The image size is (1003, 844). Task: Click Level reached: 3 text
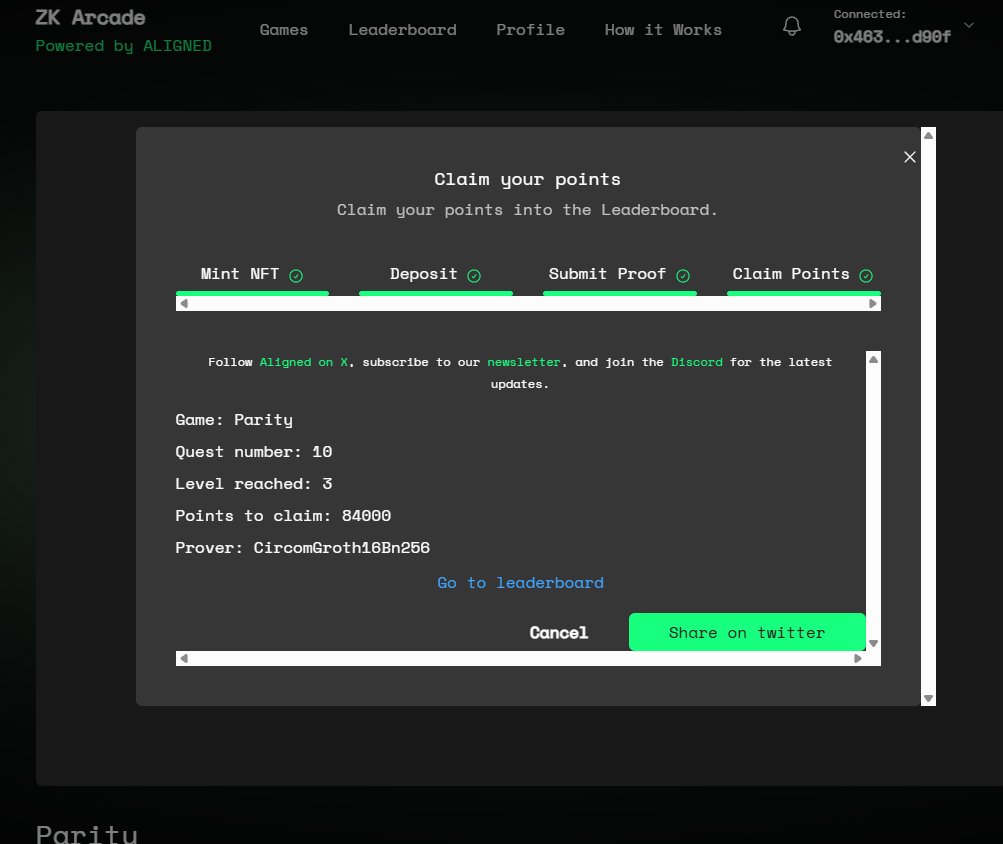(254, 484)
